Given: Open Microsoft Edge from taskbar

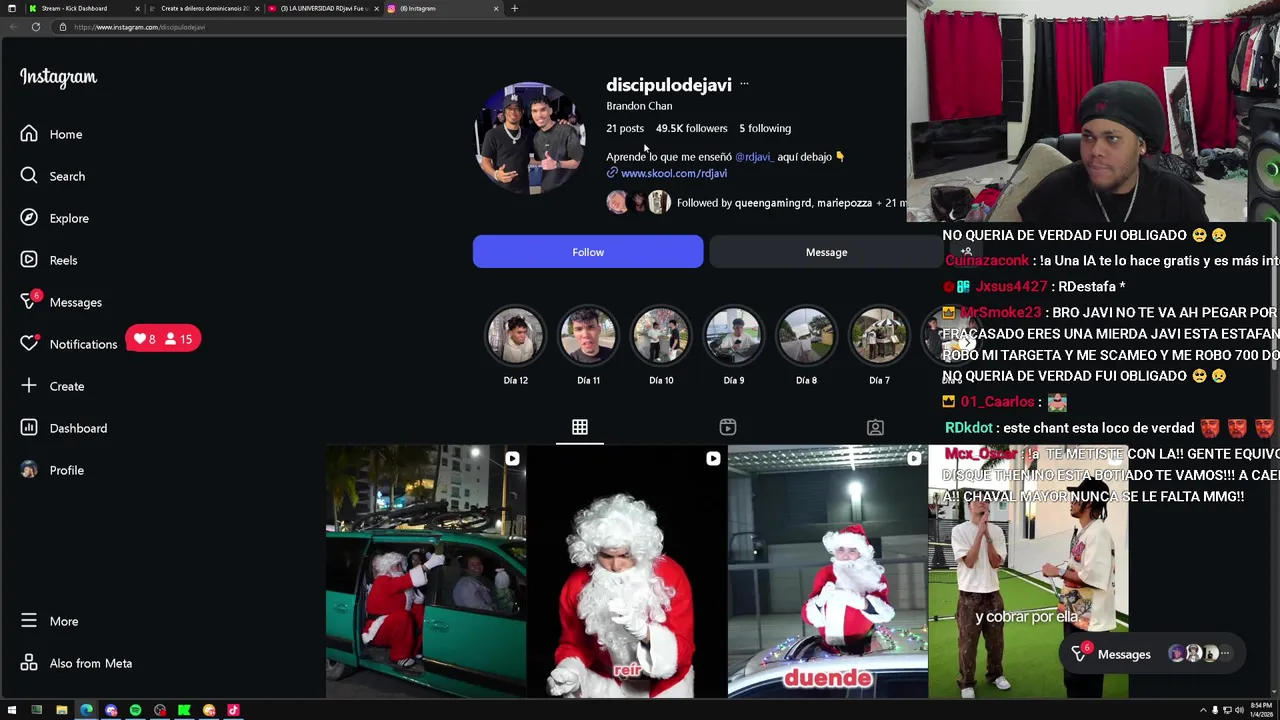Looking at the screenshot, I should [86, 710].
